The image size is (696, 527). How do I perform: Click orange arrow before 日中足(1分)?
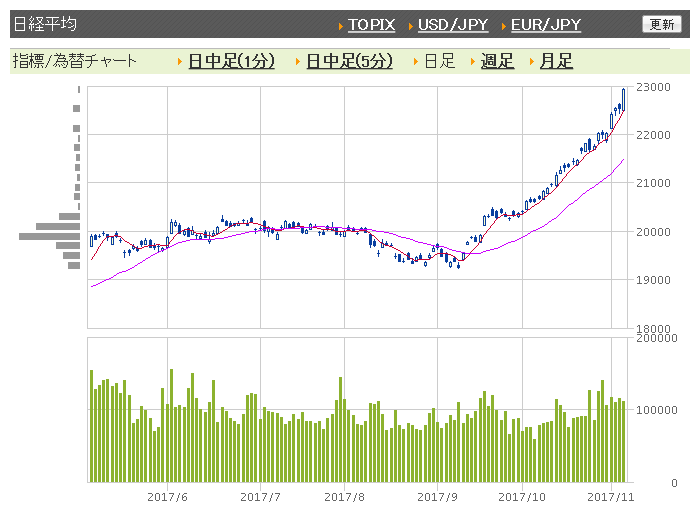(180, 62)
